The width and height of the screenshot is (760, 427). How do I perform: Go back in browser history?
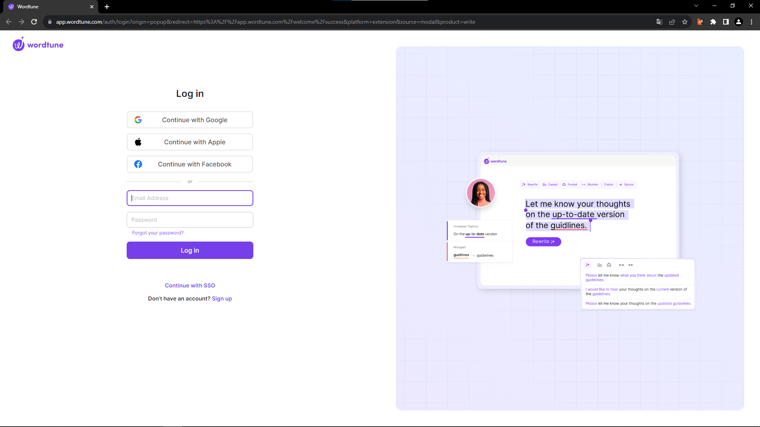pos(9,22)
